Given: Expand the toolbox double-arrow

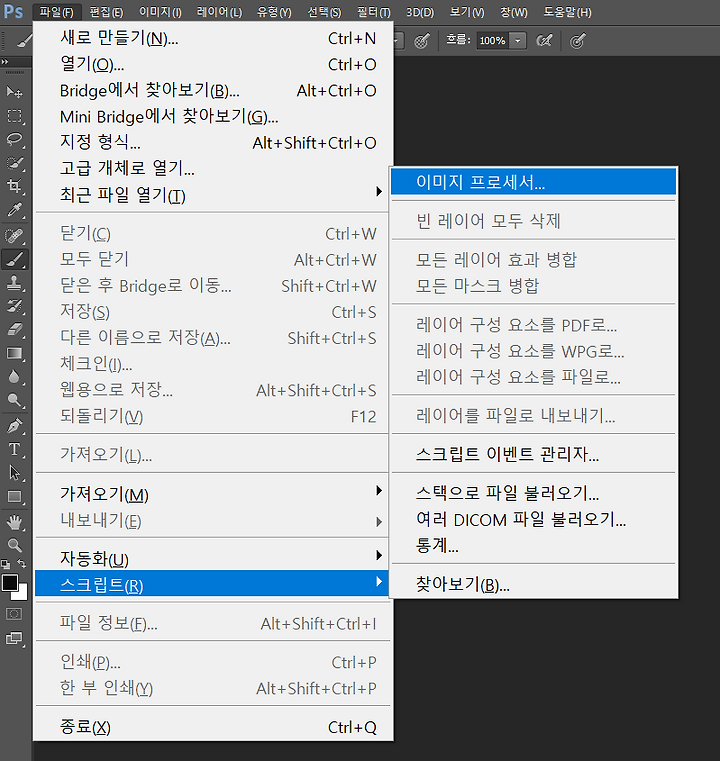Looking at the screenshot, I should 5,62.
